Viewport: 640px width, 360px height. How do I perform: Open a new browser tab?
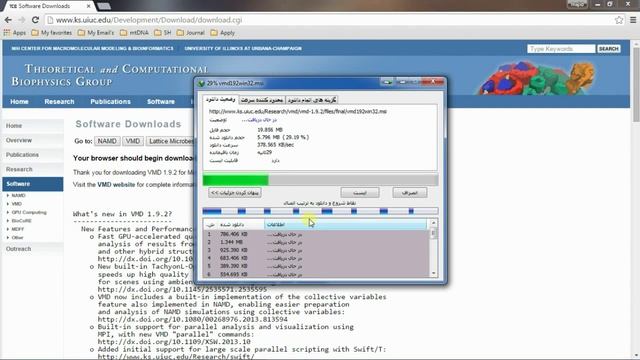point(104,6)
